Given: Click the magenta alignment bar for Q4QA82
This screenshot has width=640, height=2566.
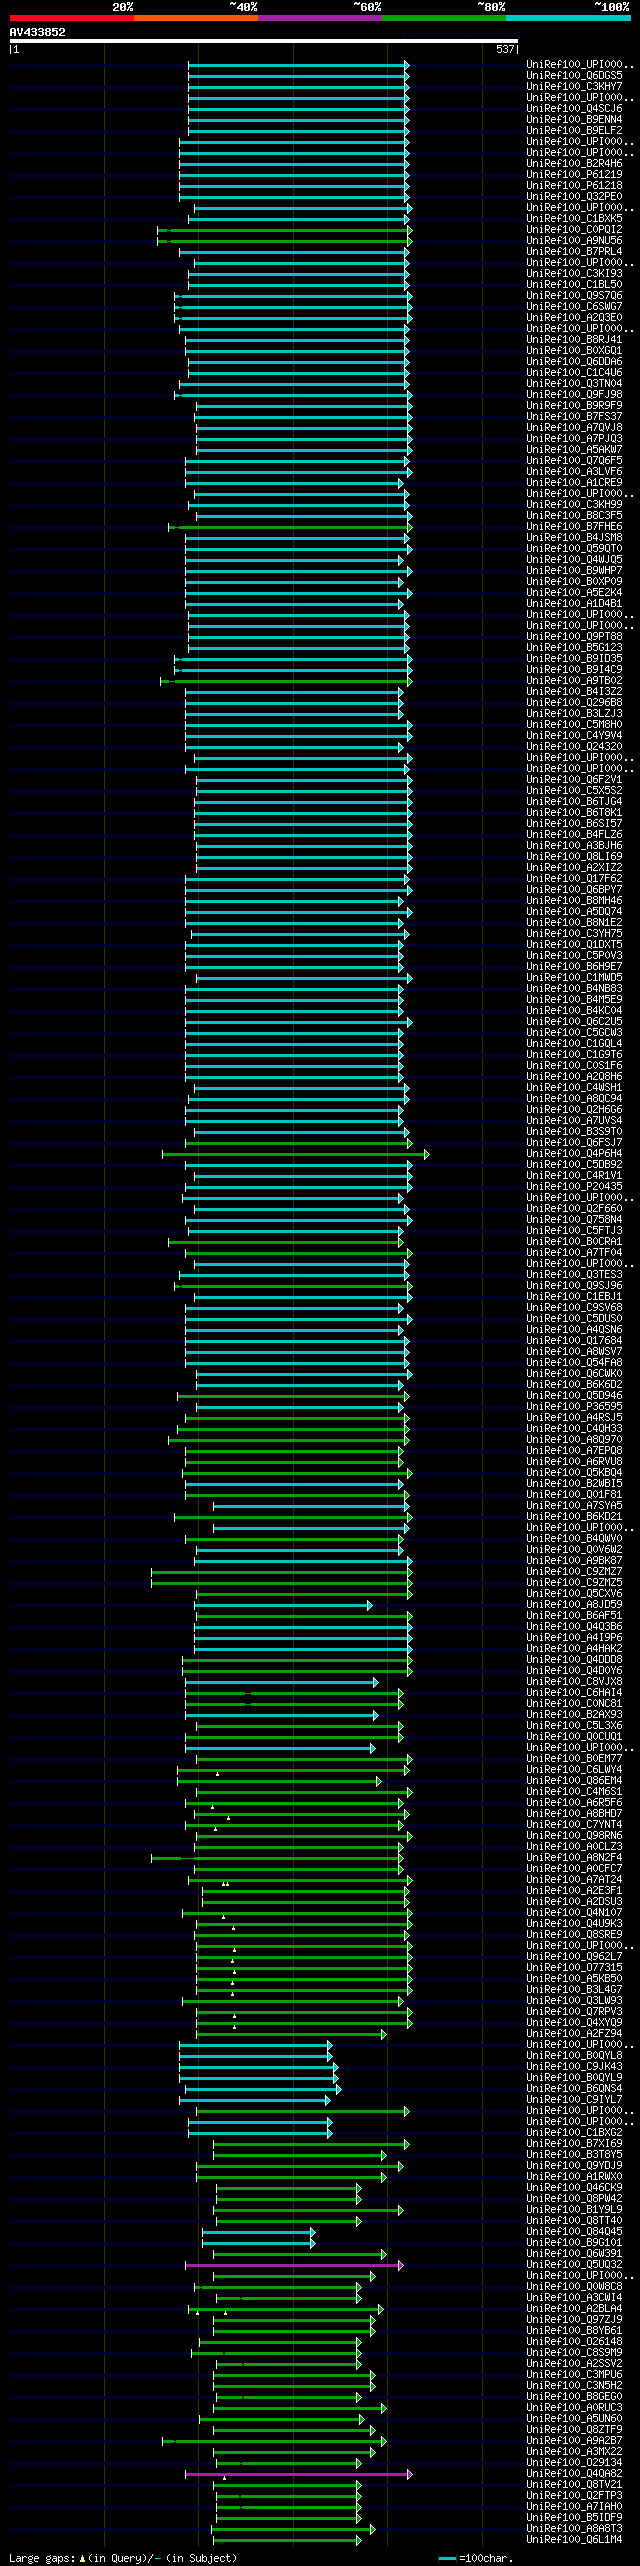Looking at the screenshot, I should (x=298, y=2474).
